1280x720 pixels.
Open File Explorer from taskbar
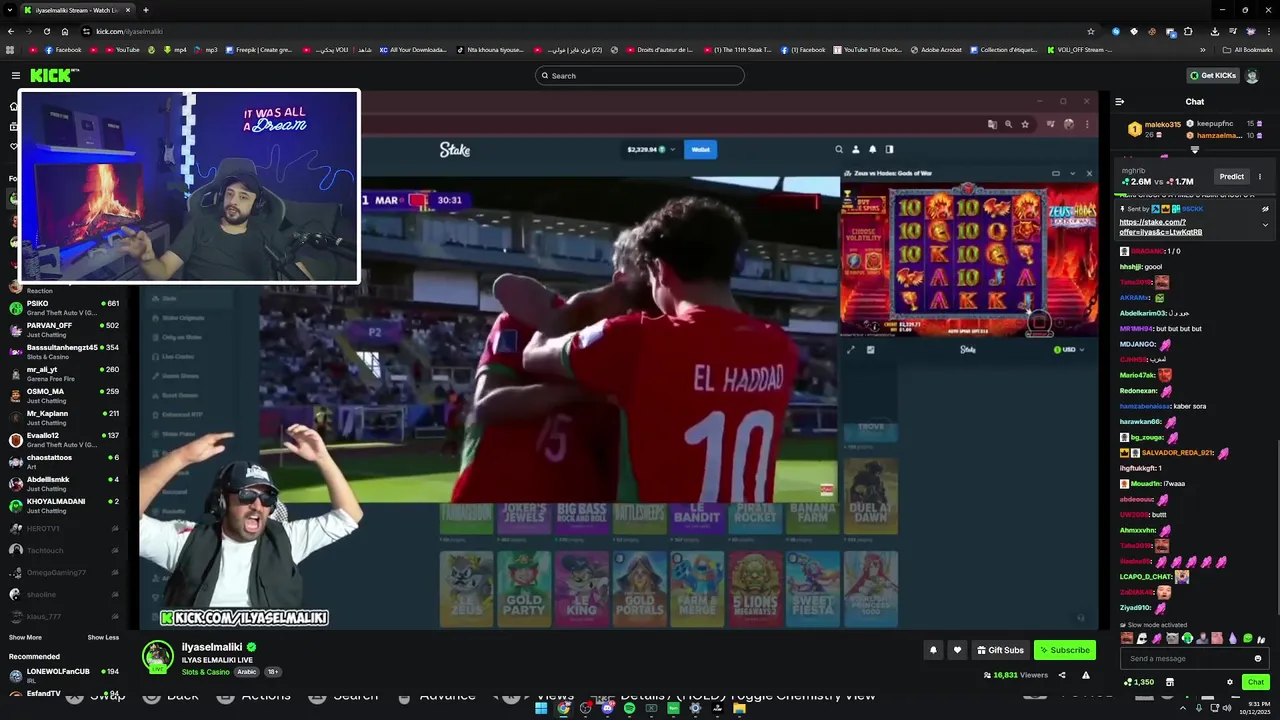point(739,708)
